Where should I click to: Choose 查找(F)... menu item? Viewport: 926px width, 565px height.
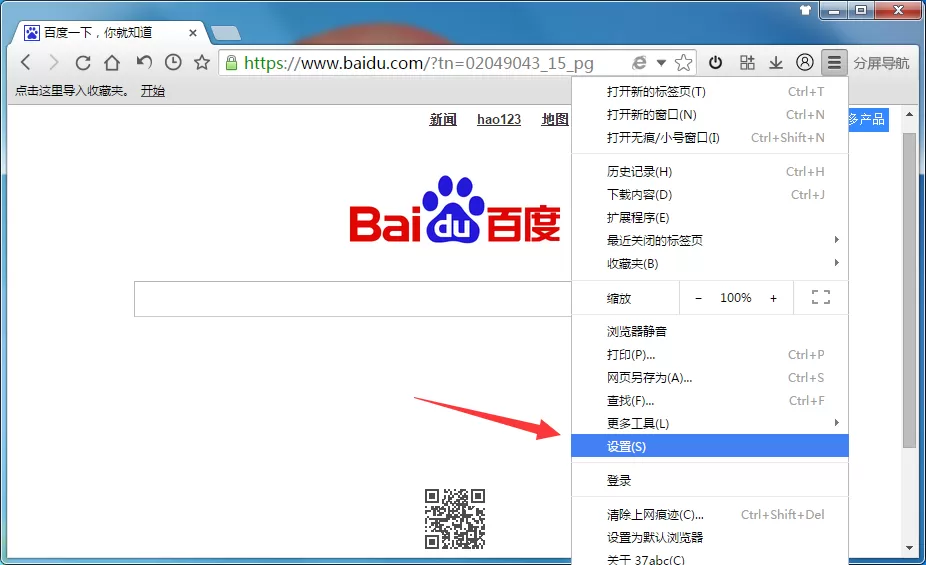pos(709,401)
